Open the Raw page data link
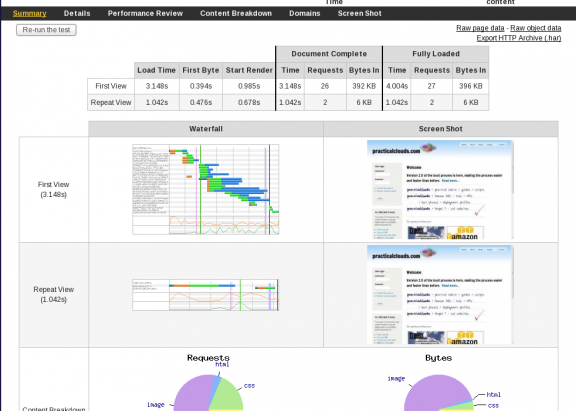 pyautogui.click(x=480, y=28)
